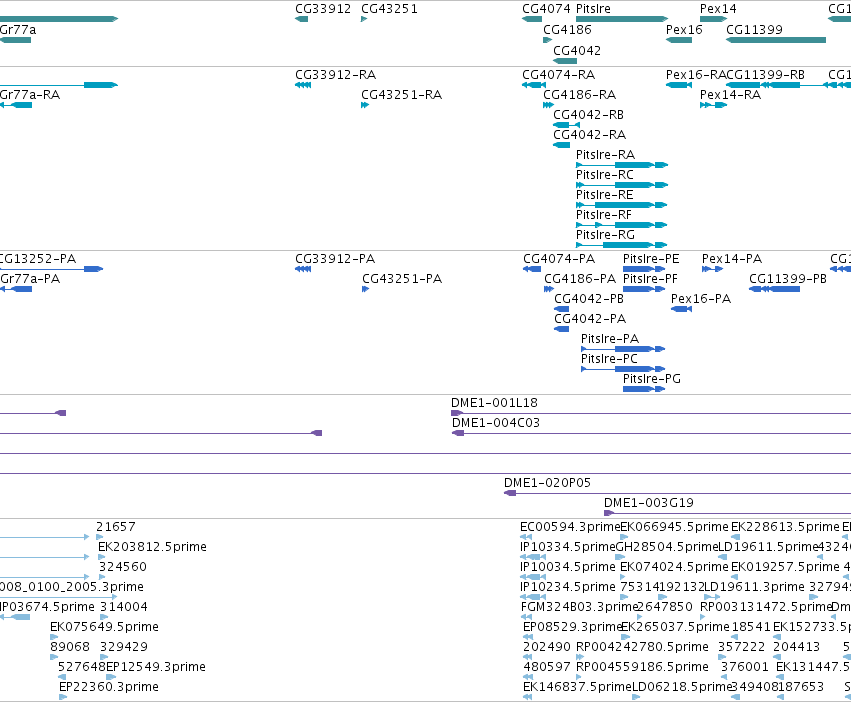Open transcript Pitslre-RF
The height and width of the screenshot is (702, 851).
604,215
